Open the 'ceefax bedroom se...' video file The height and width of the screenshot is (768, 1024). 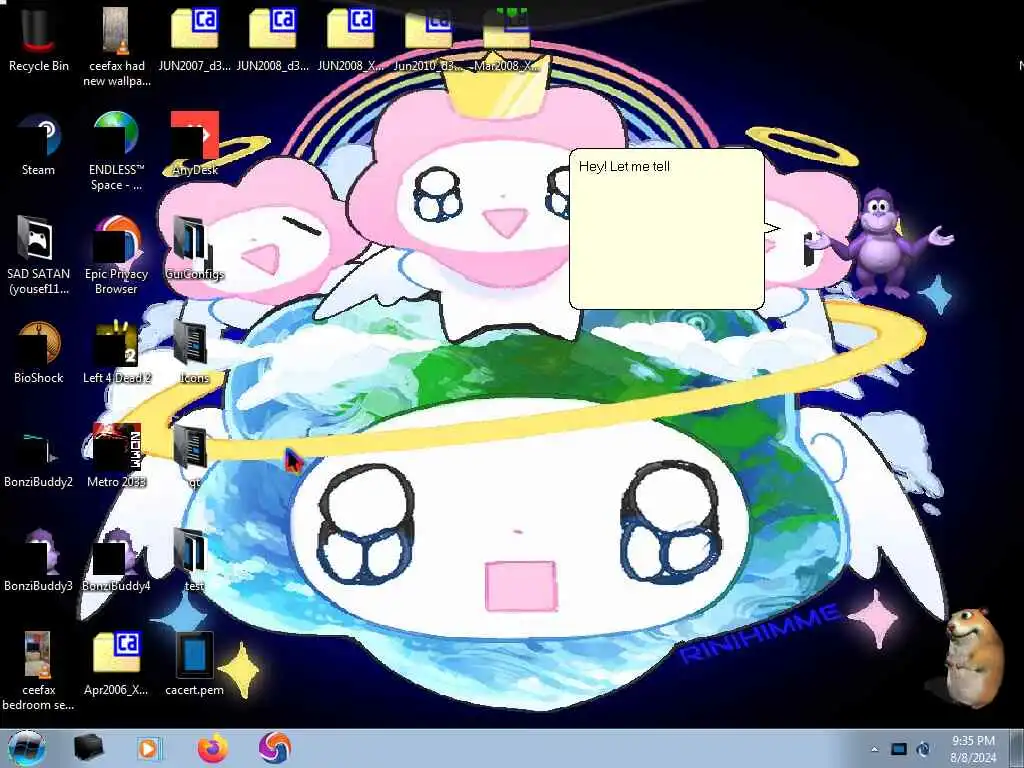39,671
